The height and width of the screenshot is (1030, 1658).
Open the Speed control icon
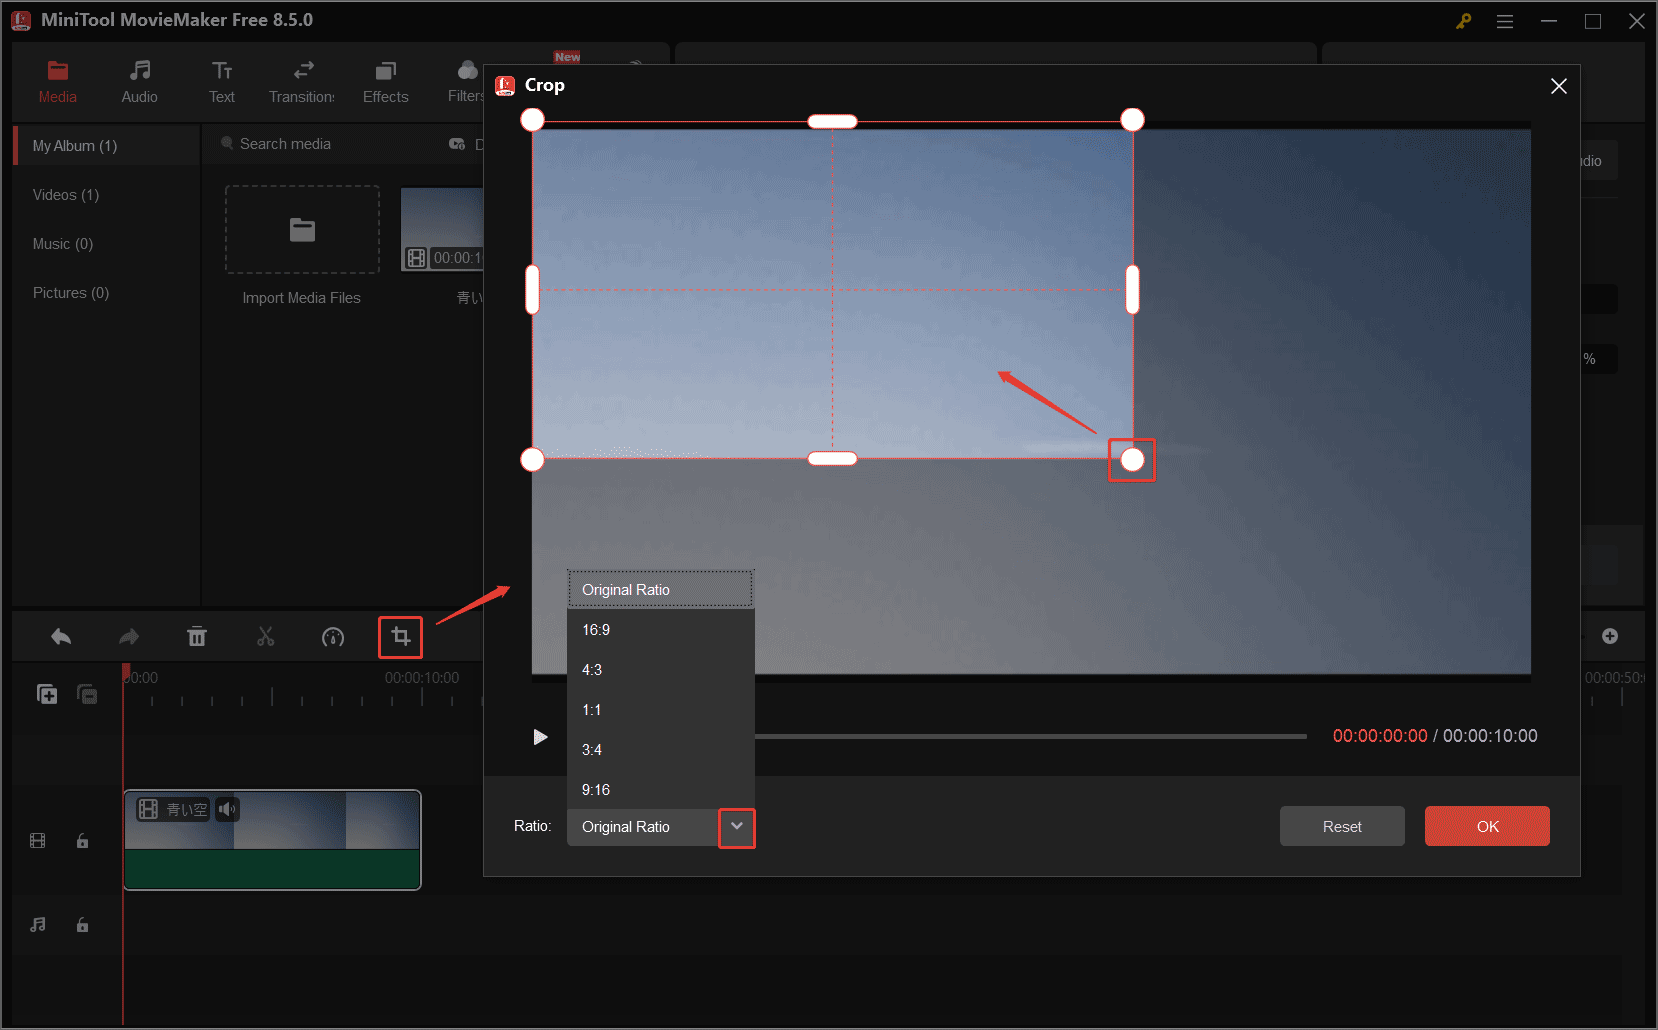click(x=333, y=637)
